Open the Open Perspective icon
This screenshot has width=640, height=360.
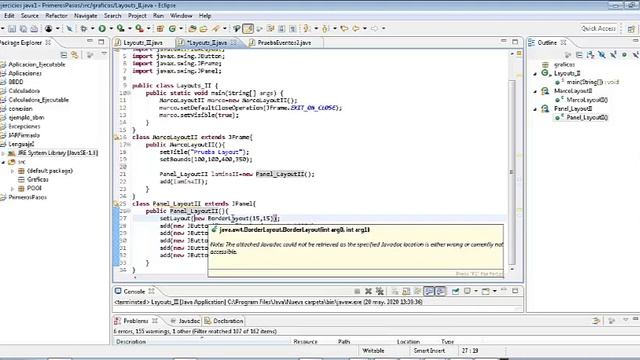pos(631,29)
